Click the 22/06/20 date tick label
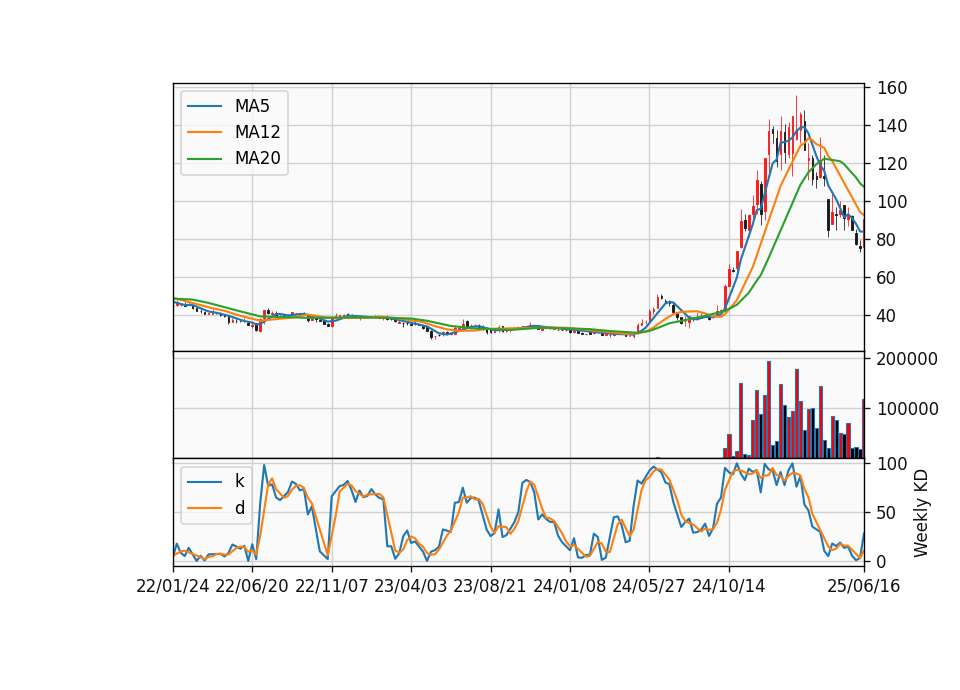960x690 pixels. pyautogui.click(x=252, y=586)
